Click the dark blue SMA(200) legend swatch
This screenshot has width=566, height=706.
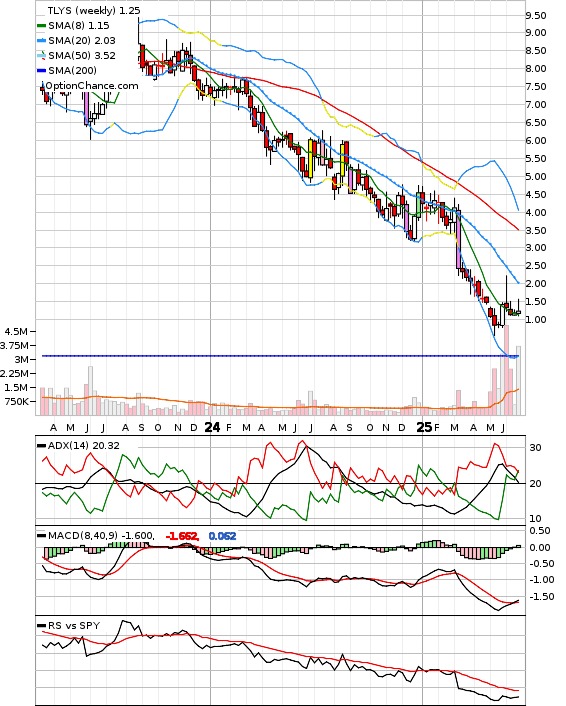[x=41, y=71]
